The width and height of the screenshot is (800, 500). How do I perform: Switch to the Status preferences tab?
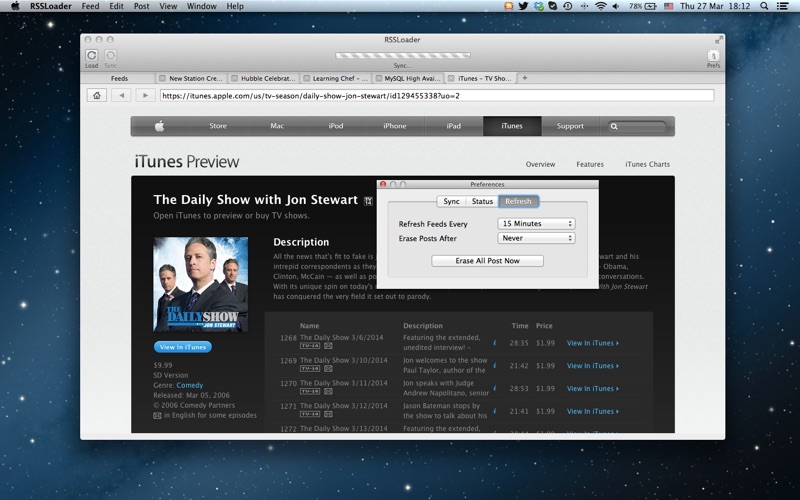click(x=482, y=202)
